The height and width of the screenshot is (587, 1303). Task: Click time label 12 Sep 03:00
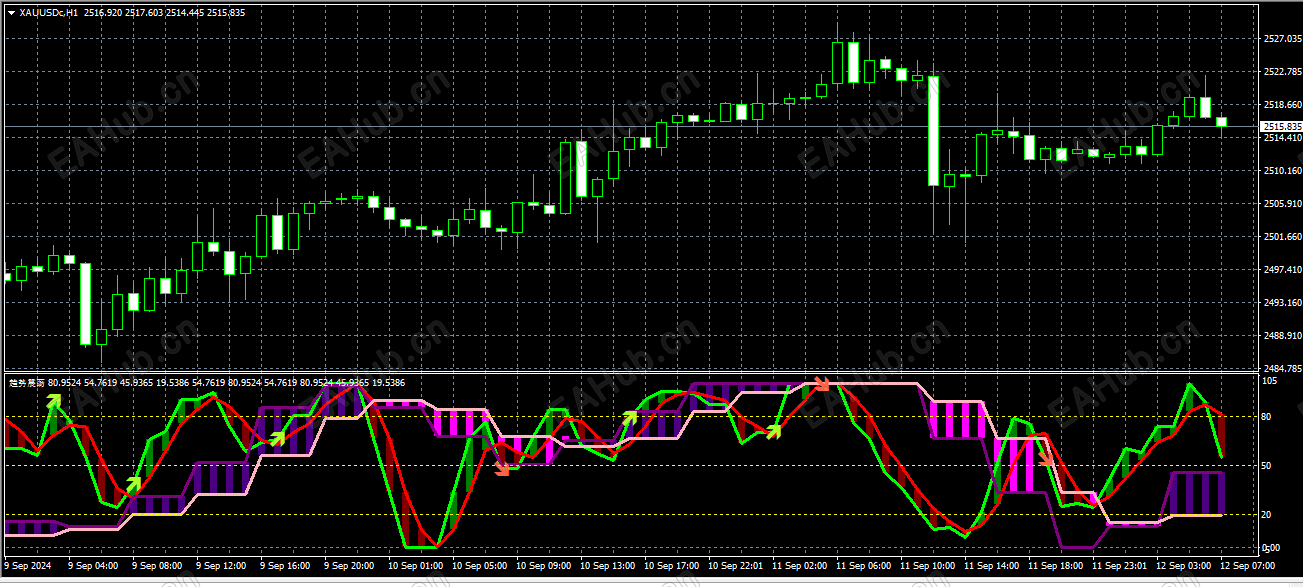tap(1186, 566)
